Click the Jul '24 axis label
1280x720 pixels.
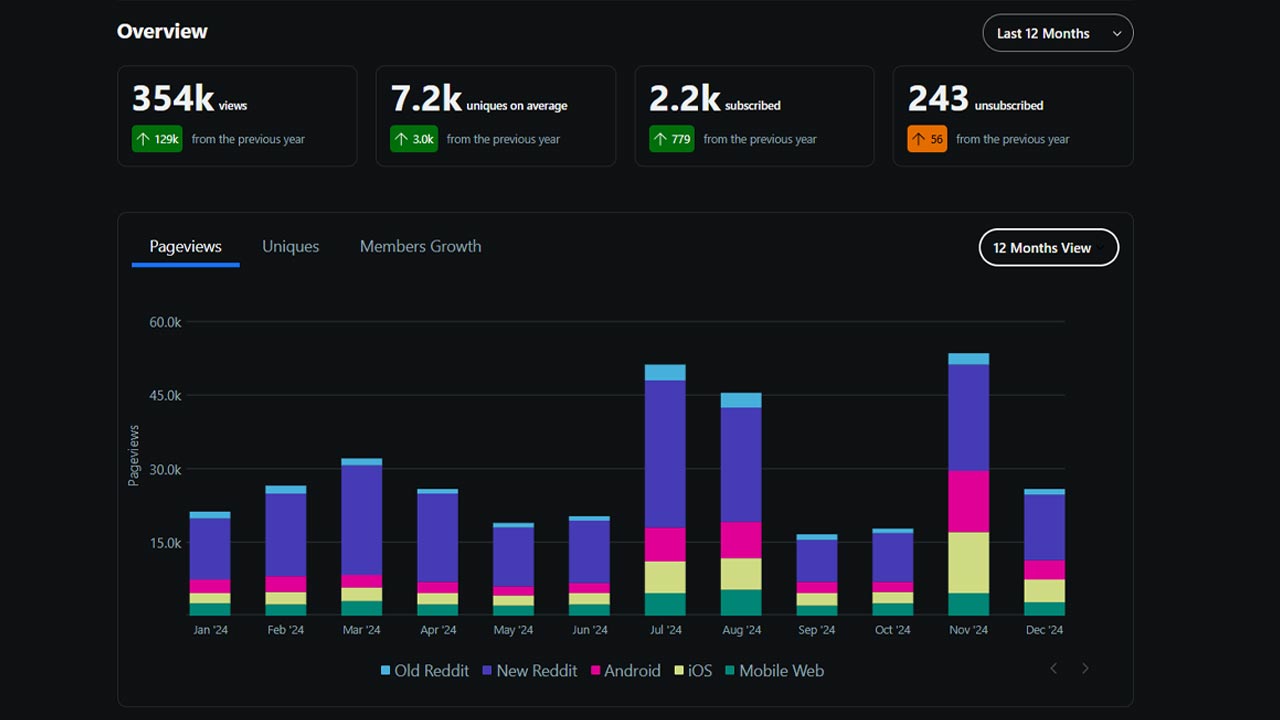[665, 630]
